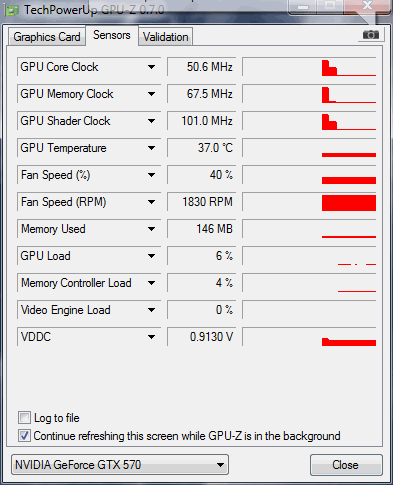Open the NVIDIA GeForce GTX 570 device selector
The height and width of the screenshot is (485, 393).
click(120, 465)
